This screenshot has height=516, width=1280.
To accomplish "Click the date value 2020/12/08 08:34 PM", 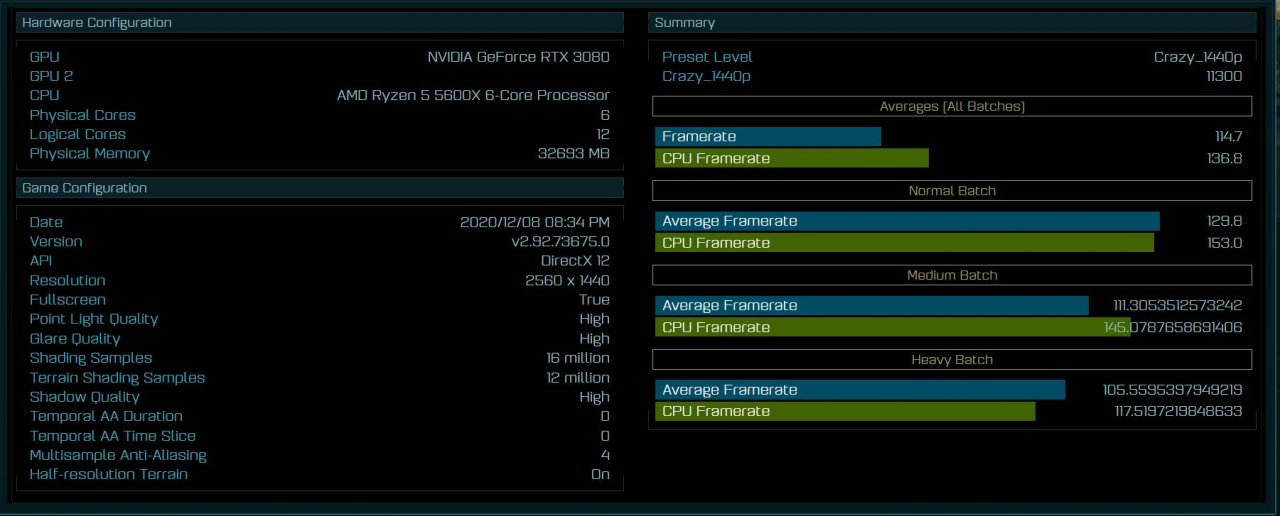I will pyautogui.click(x=534, y=222).
